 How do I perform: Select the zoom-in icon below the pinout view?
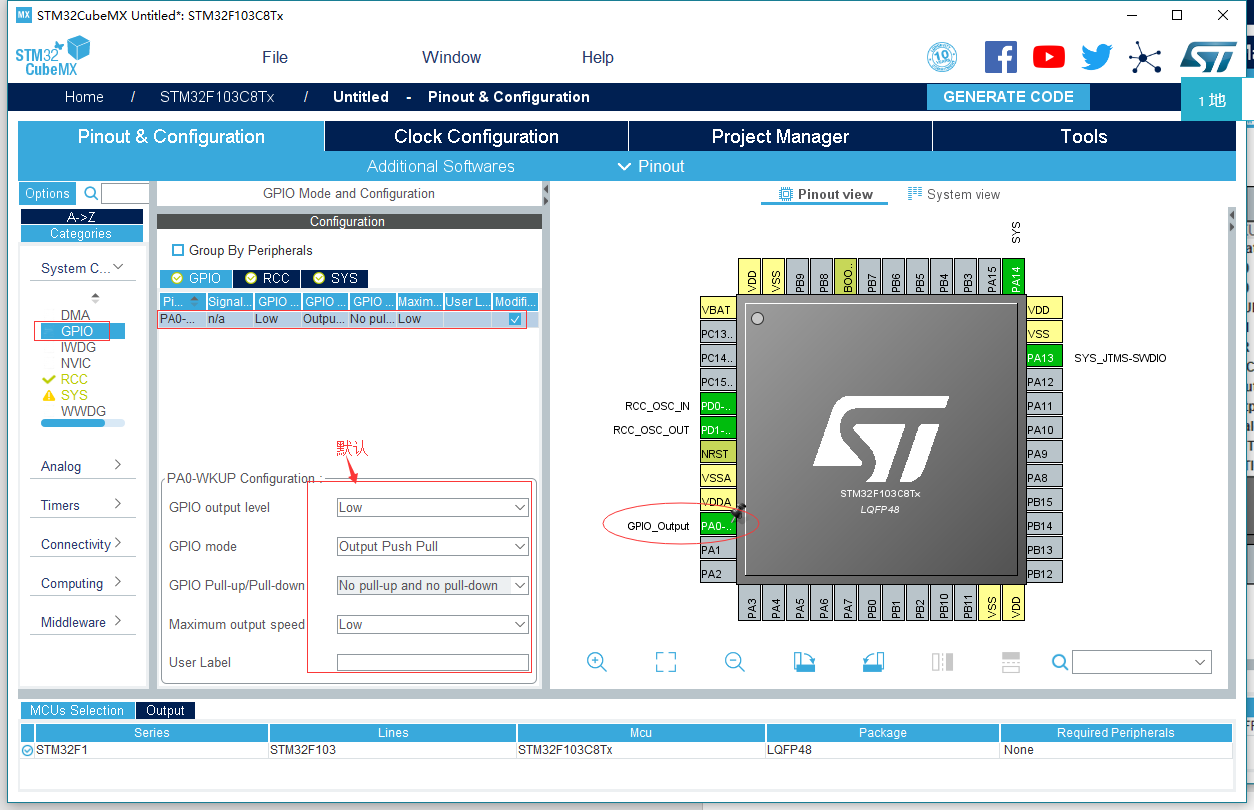click(x=597, y=662)
